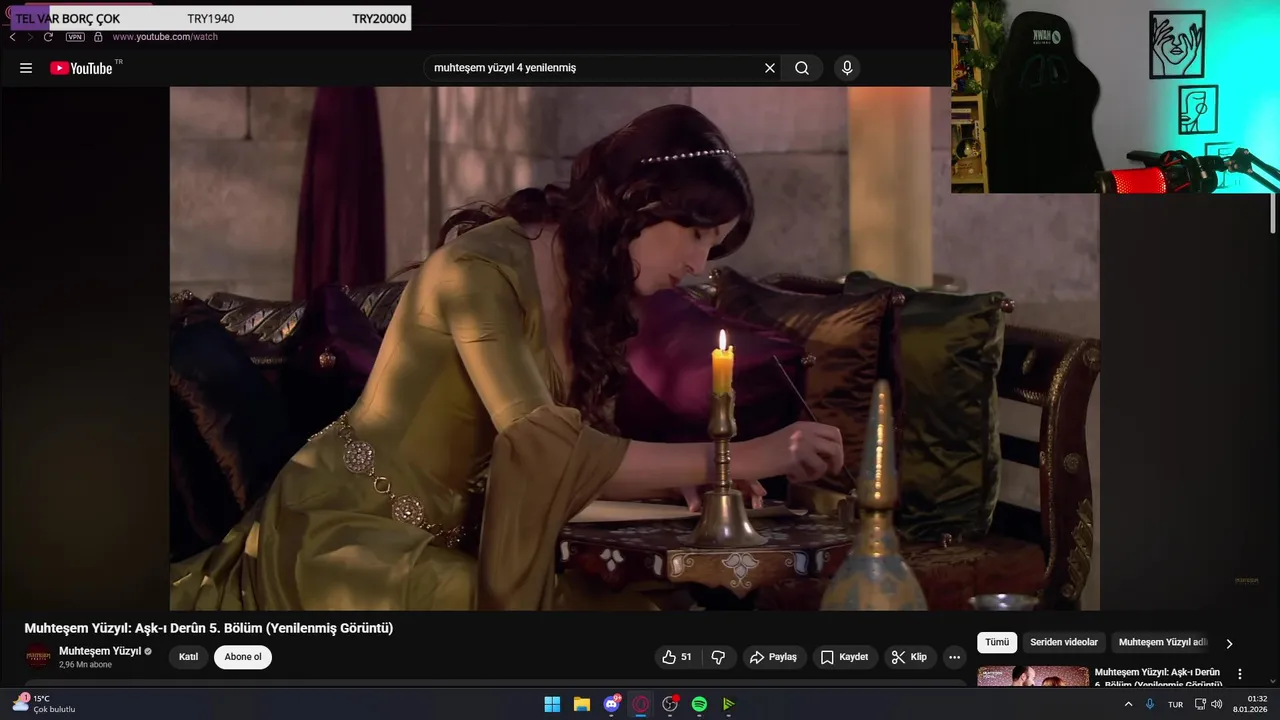Viewport: 1280px width, 720px height.
Task: Open File Explorer from taskbar
Action: click(582, 704)
